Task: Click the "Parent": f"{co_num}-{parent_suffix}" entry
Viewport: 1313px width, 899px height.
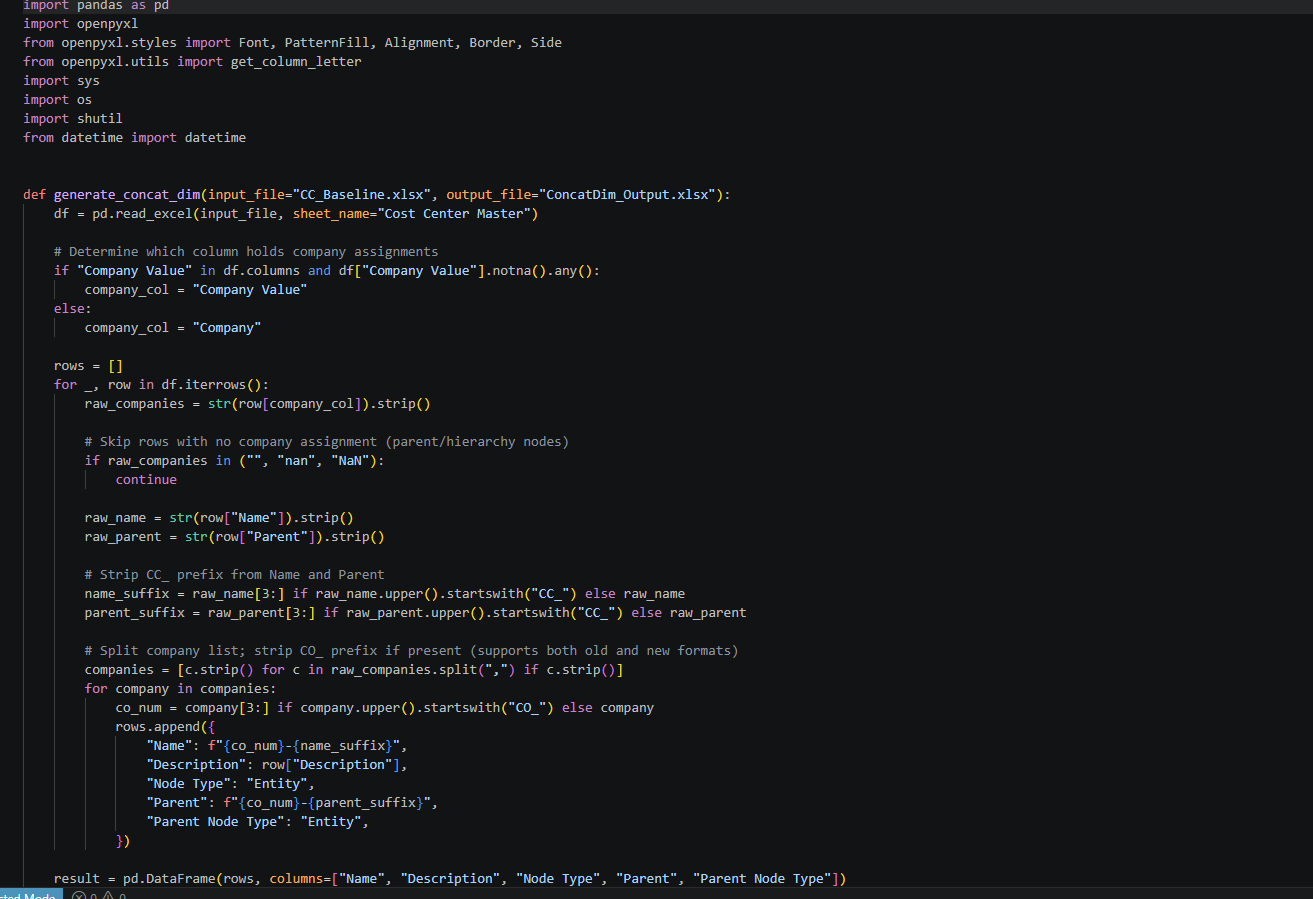Action: point(293,803)
